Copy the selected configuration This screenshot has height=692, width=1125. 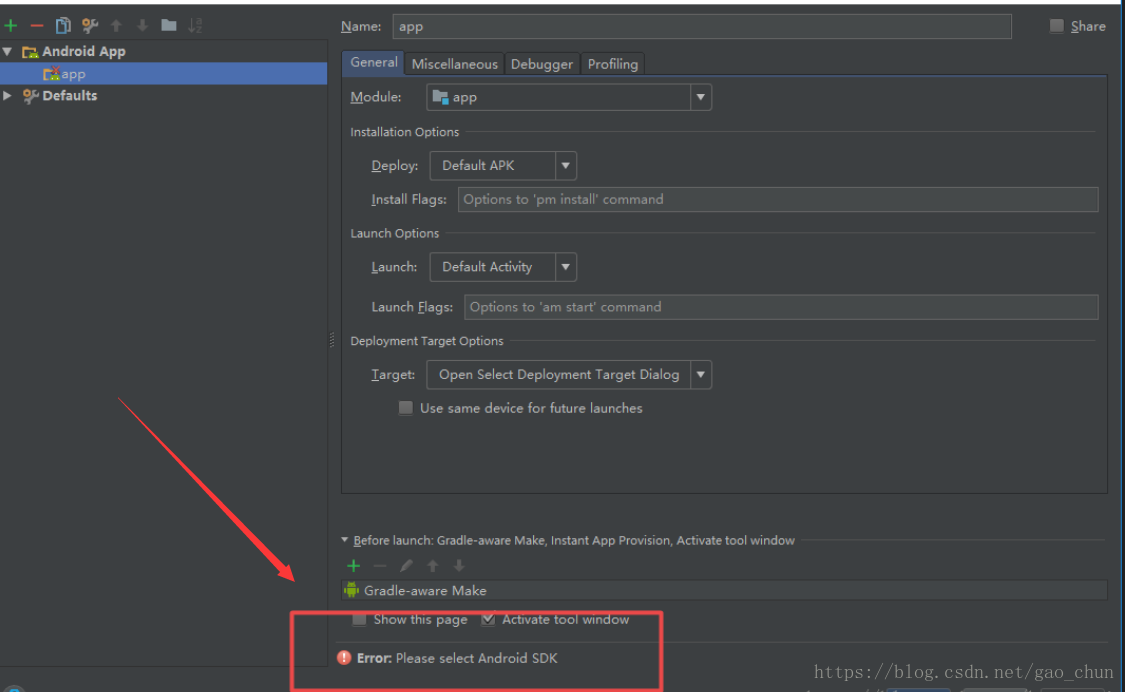click(x=63, y=26)
